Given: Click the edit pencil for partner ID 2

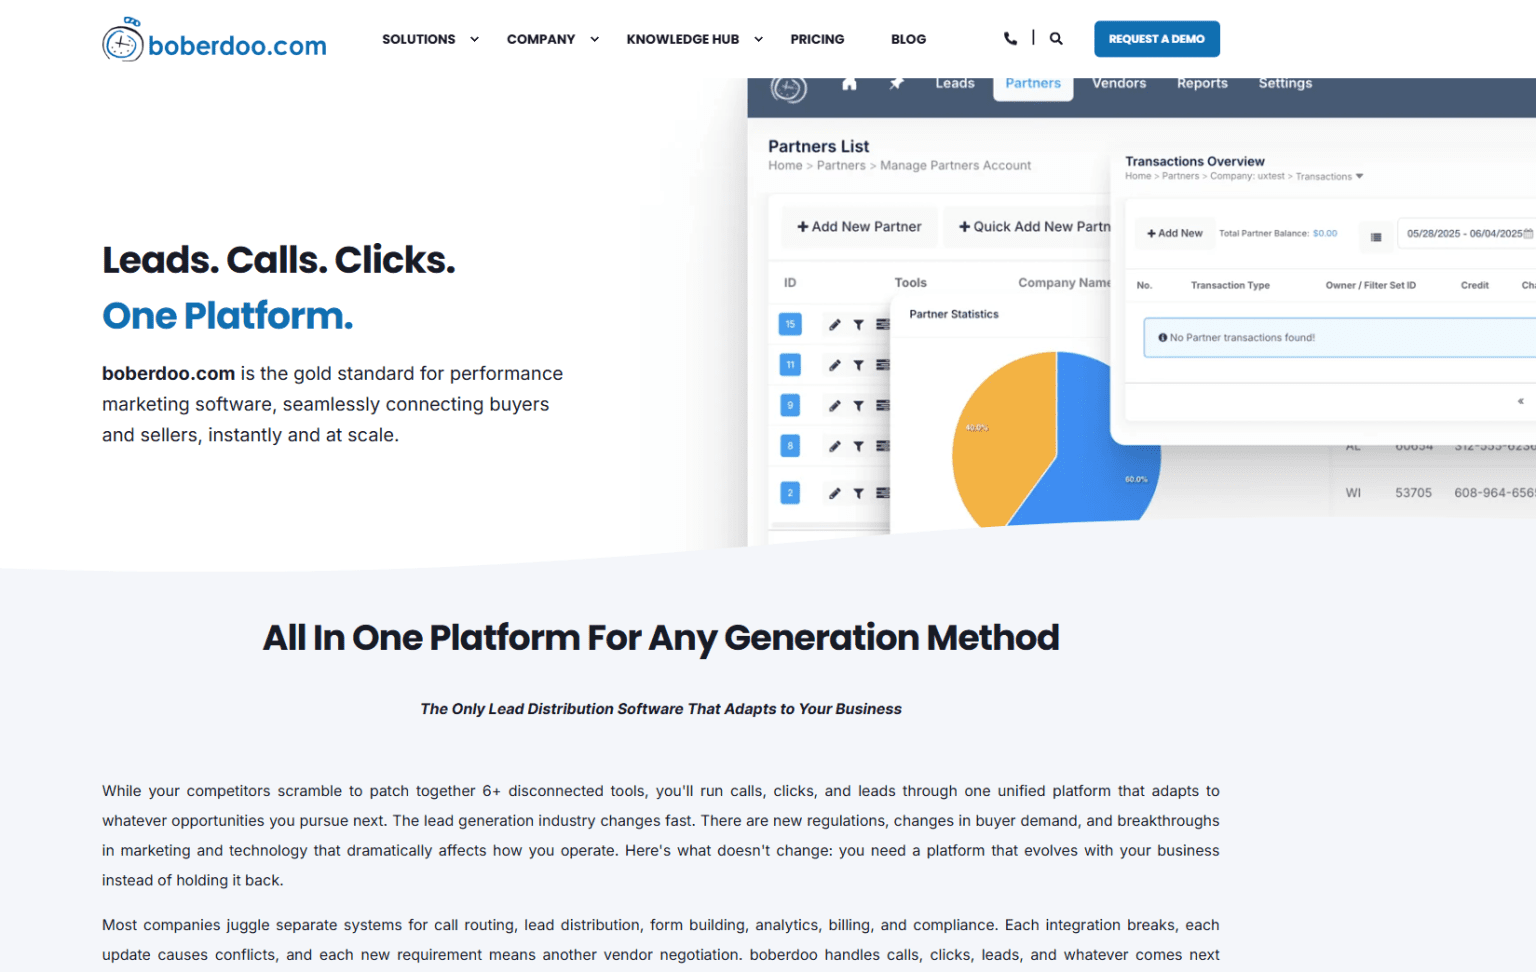Looking at the screenshot, I should pos(834,493).
